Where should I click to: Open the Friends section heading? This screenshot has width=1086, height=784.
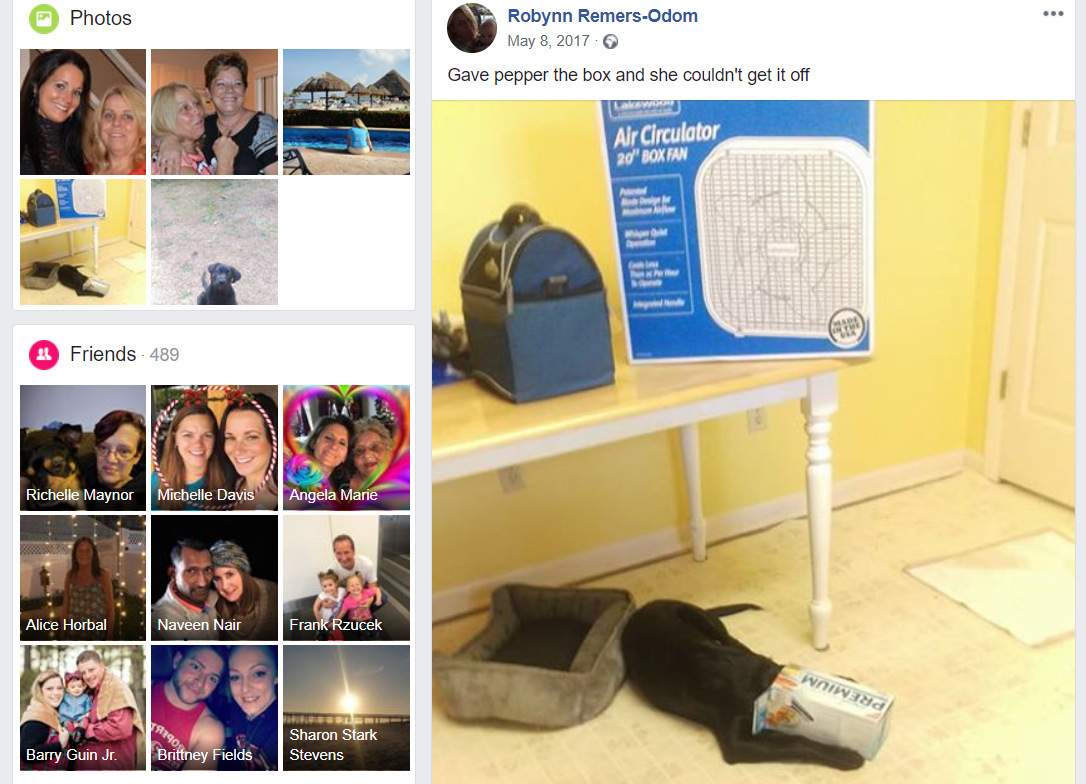click(x=103, y=354)
